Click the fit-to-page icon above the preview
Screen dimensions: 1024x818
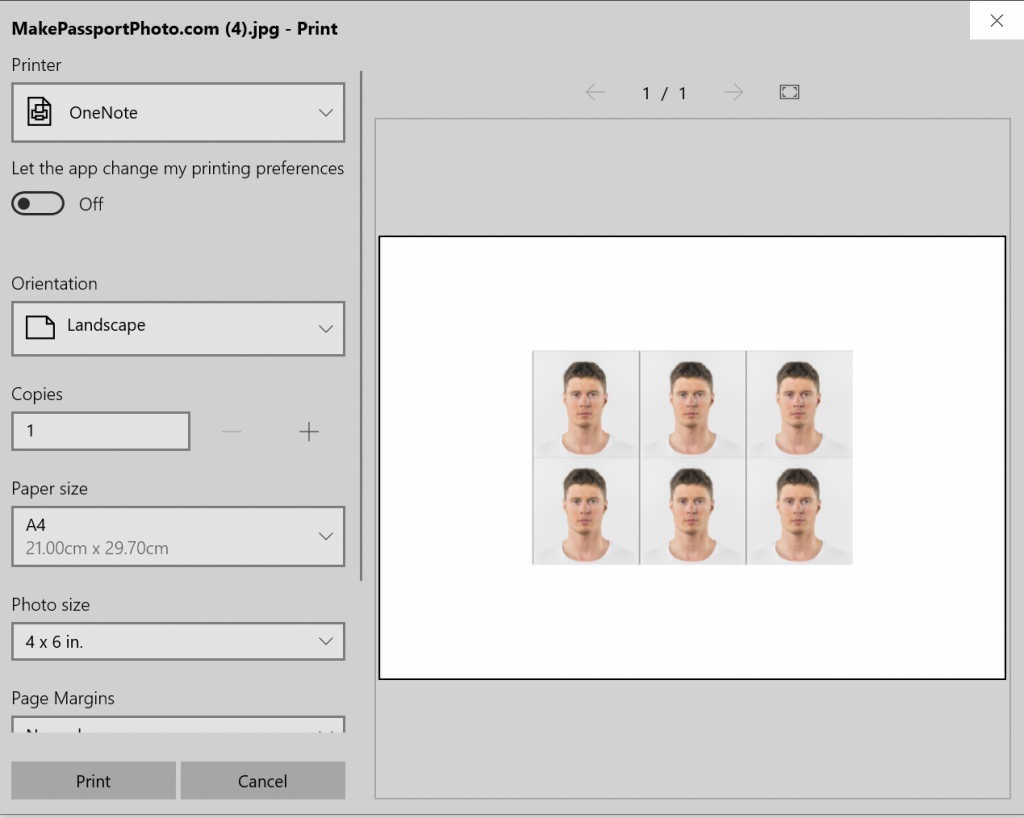tap(789, 91)
